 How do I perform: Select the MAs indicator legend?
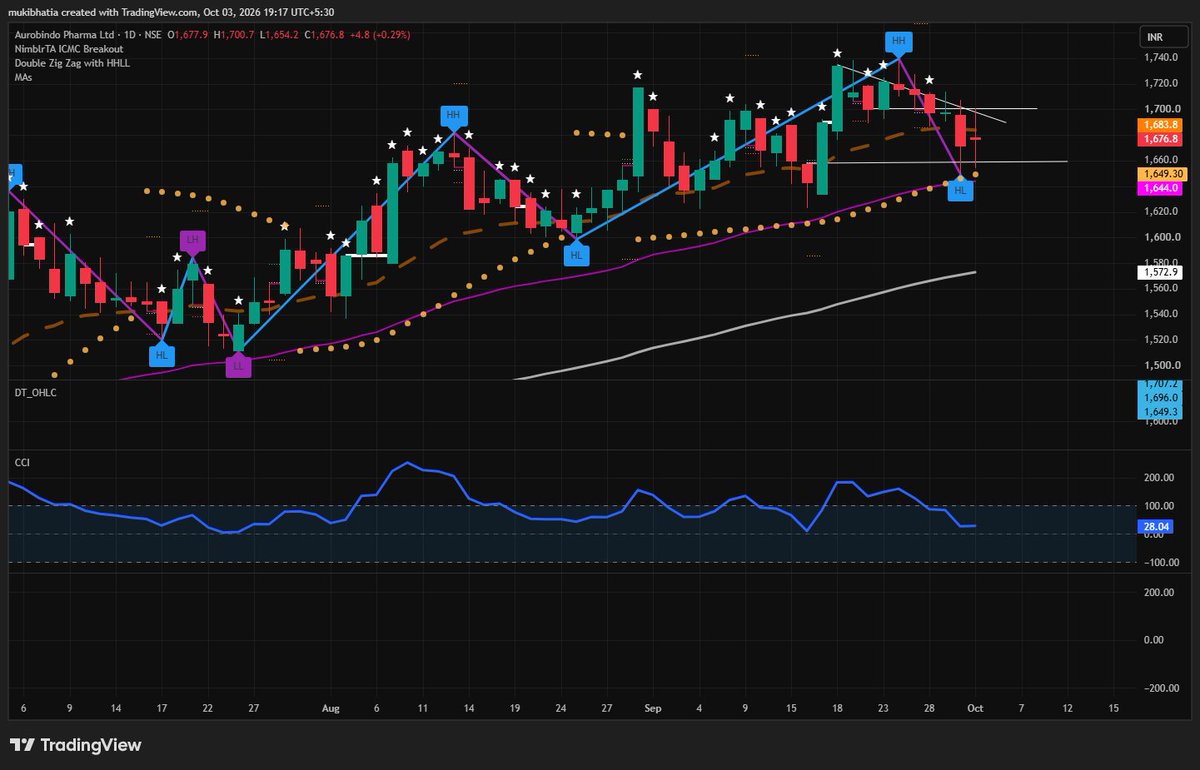(x=23, y=77)
